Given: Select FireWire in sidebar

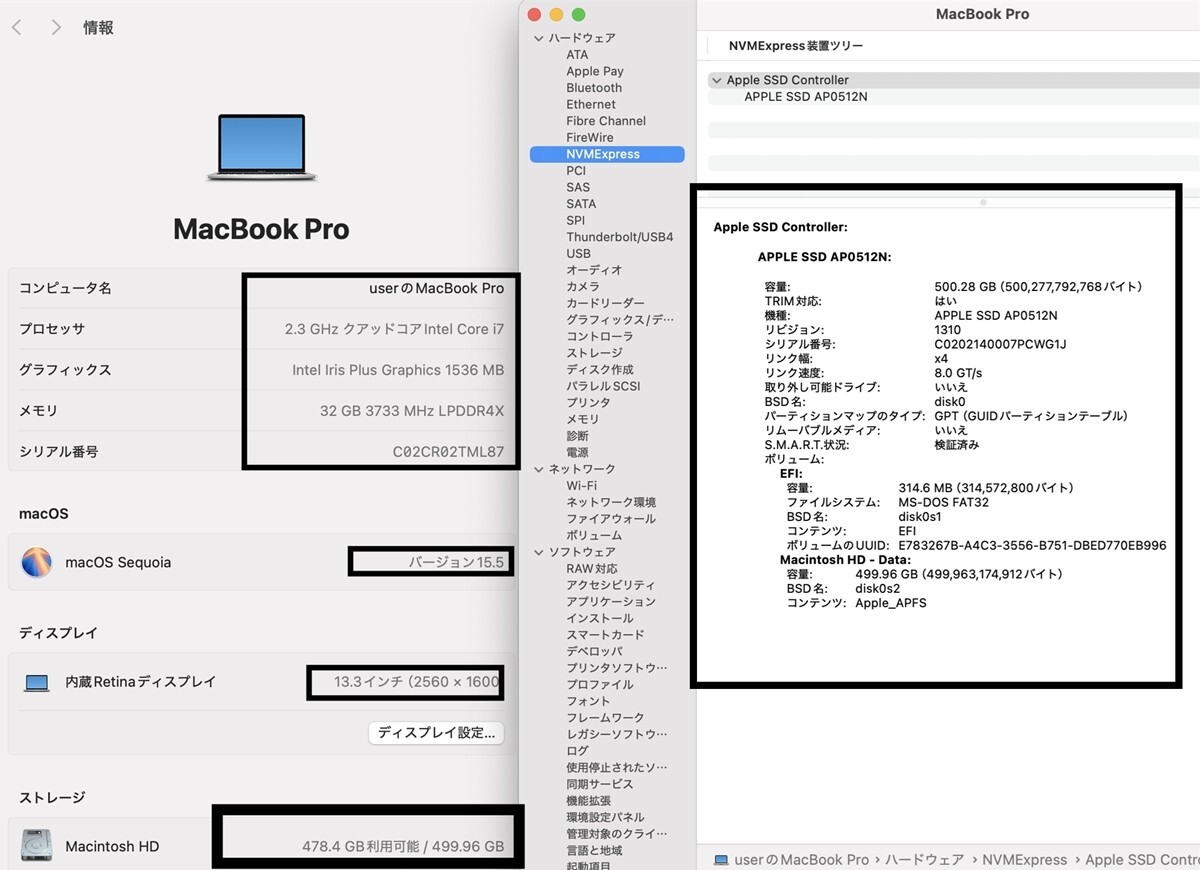Looking at the screenshot, I should point(590,137).
